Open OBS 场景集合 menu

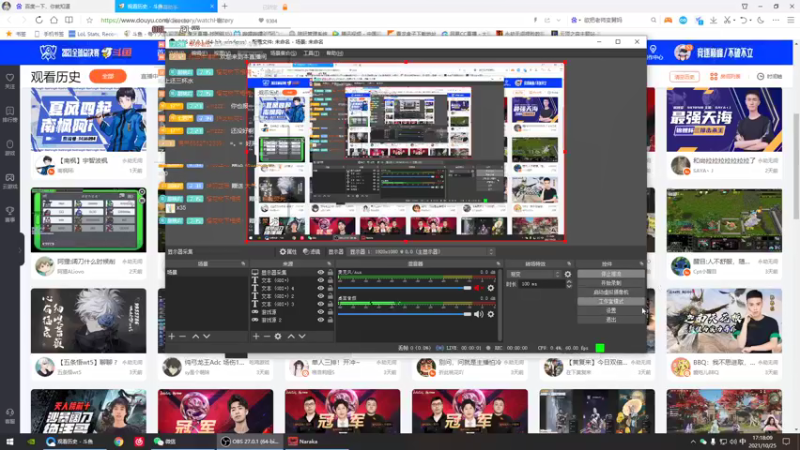[x=283, y=53]
